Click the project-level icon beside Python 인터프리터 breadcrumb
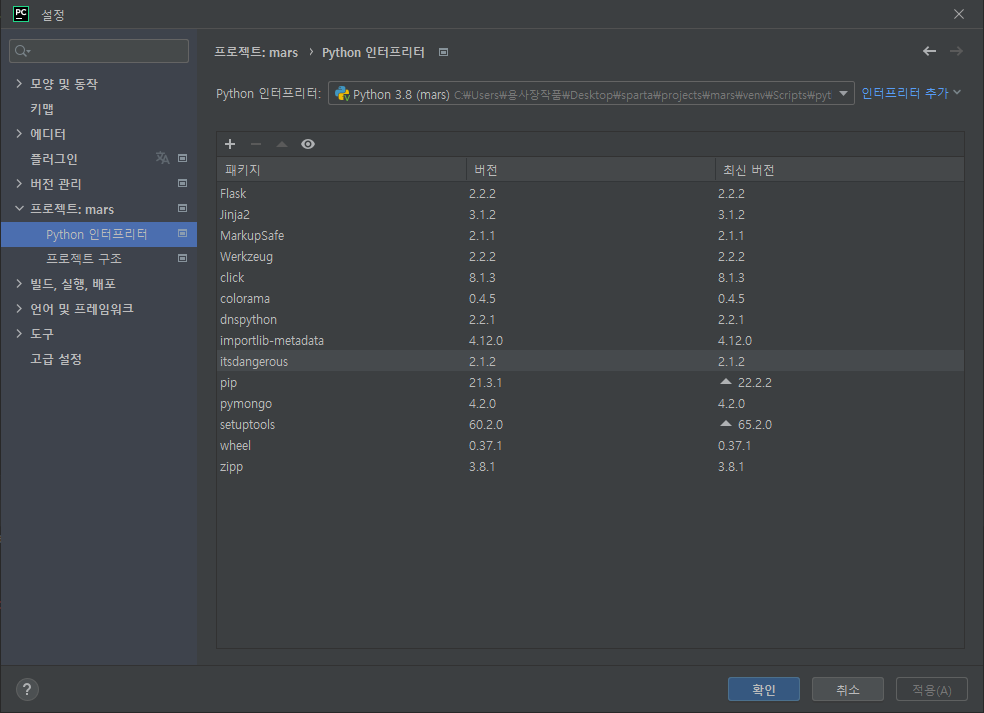The height and width of the screenshot is (713, 984). point(443,52)
